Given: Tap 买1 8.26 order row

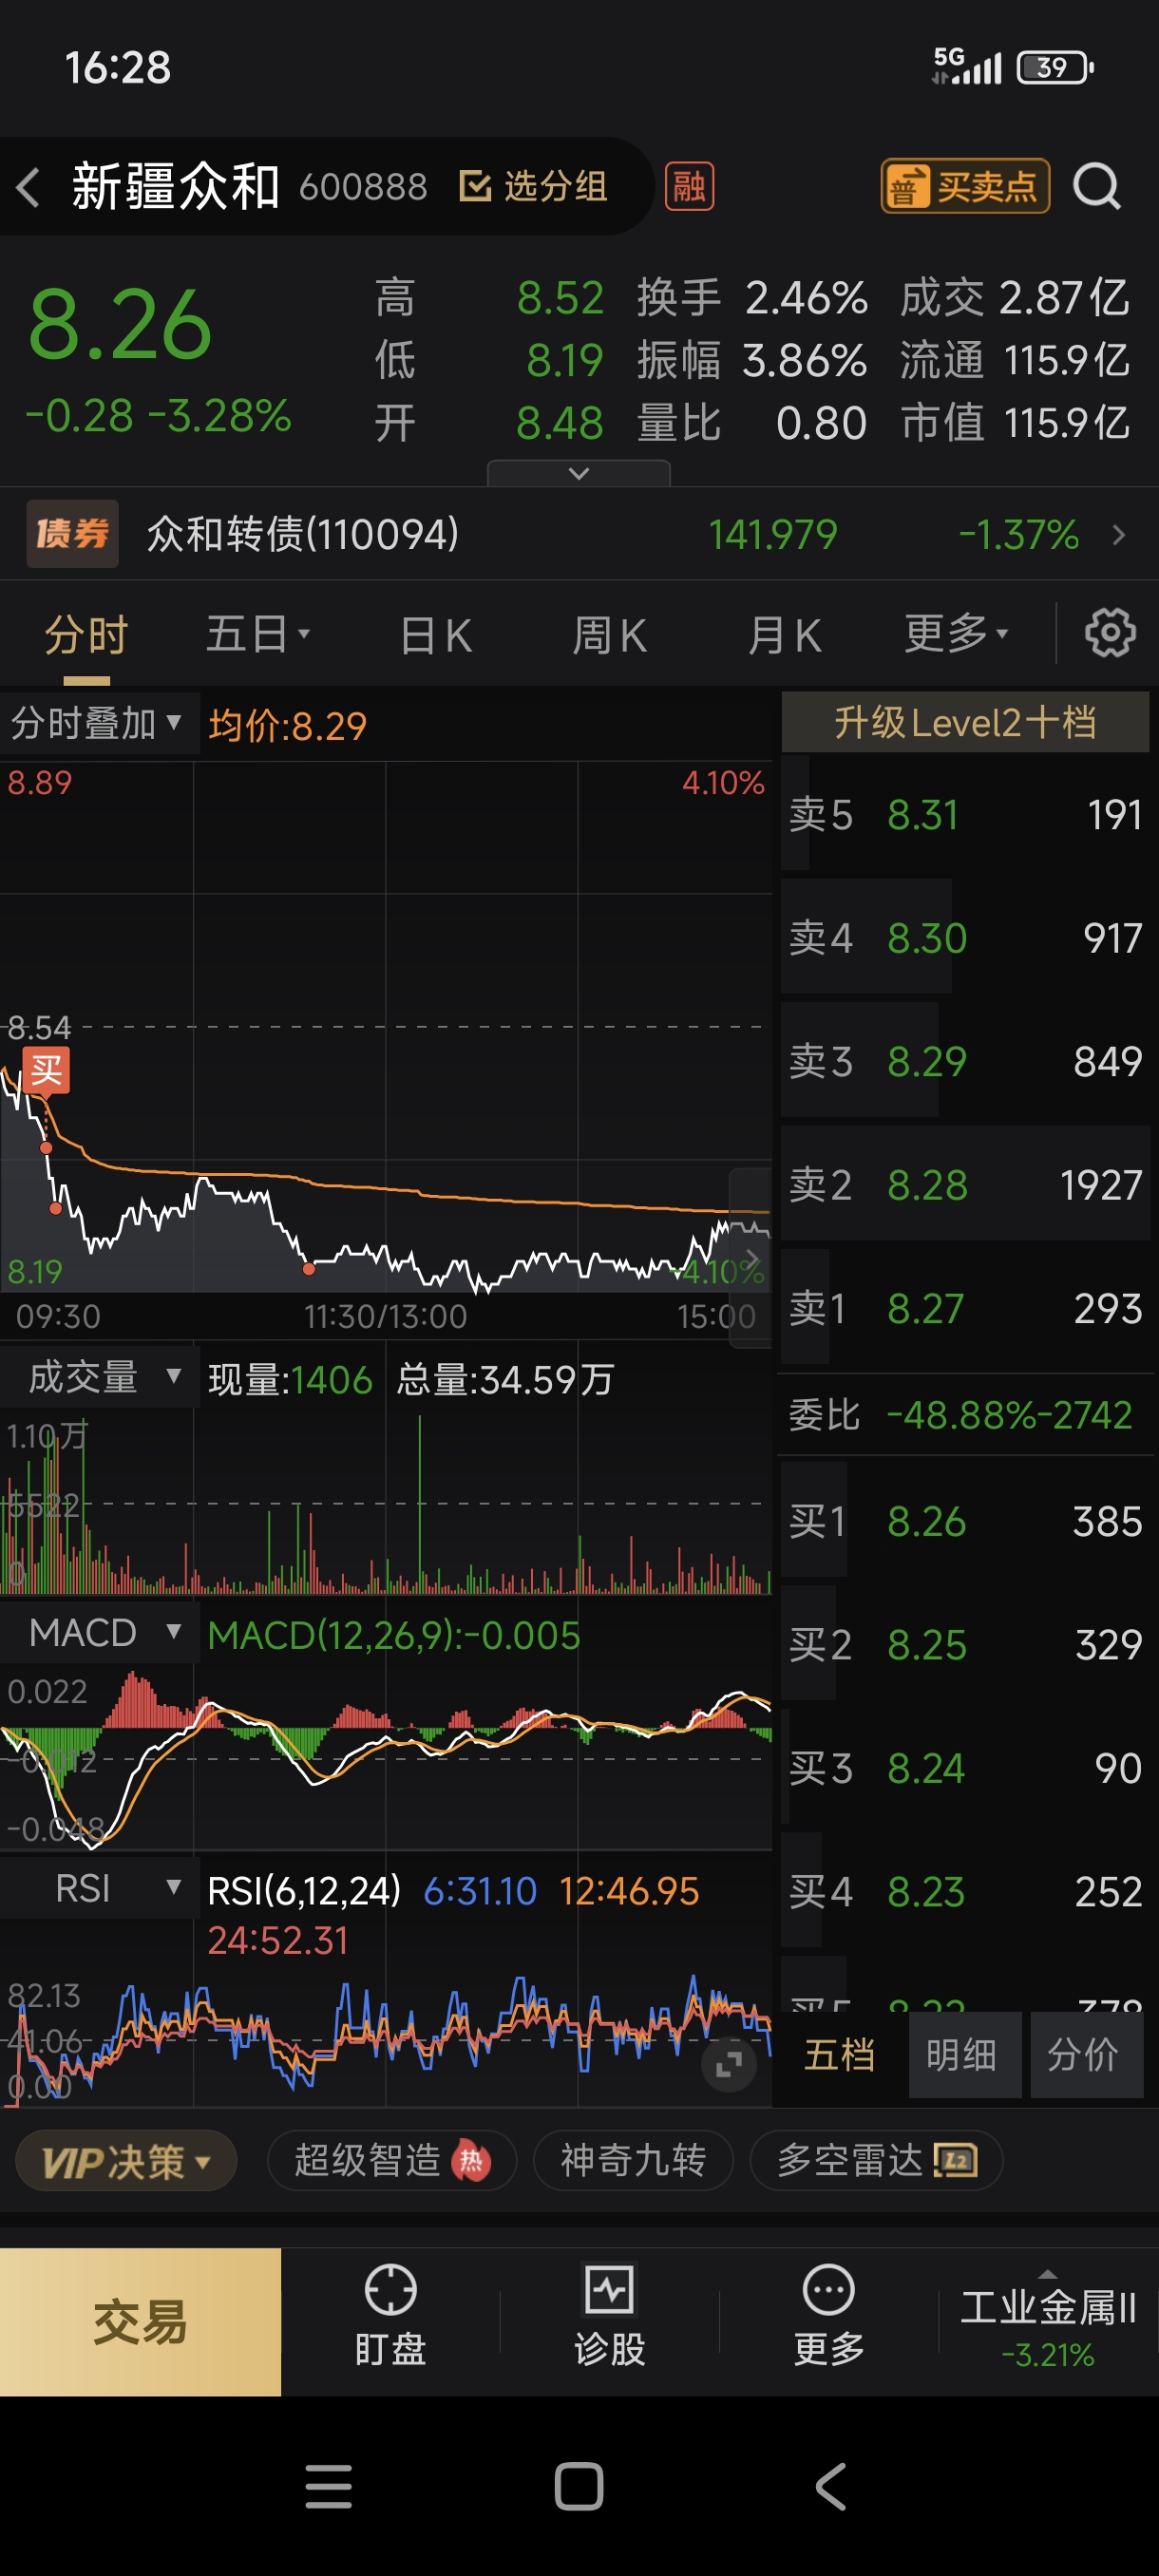Looking at the screenshot, I should coord(965,1521).
